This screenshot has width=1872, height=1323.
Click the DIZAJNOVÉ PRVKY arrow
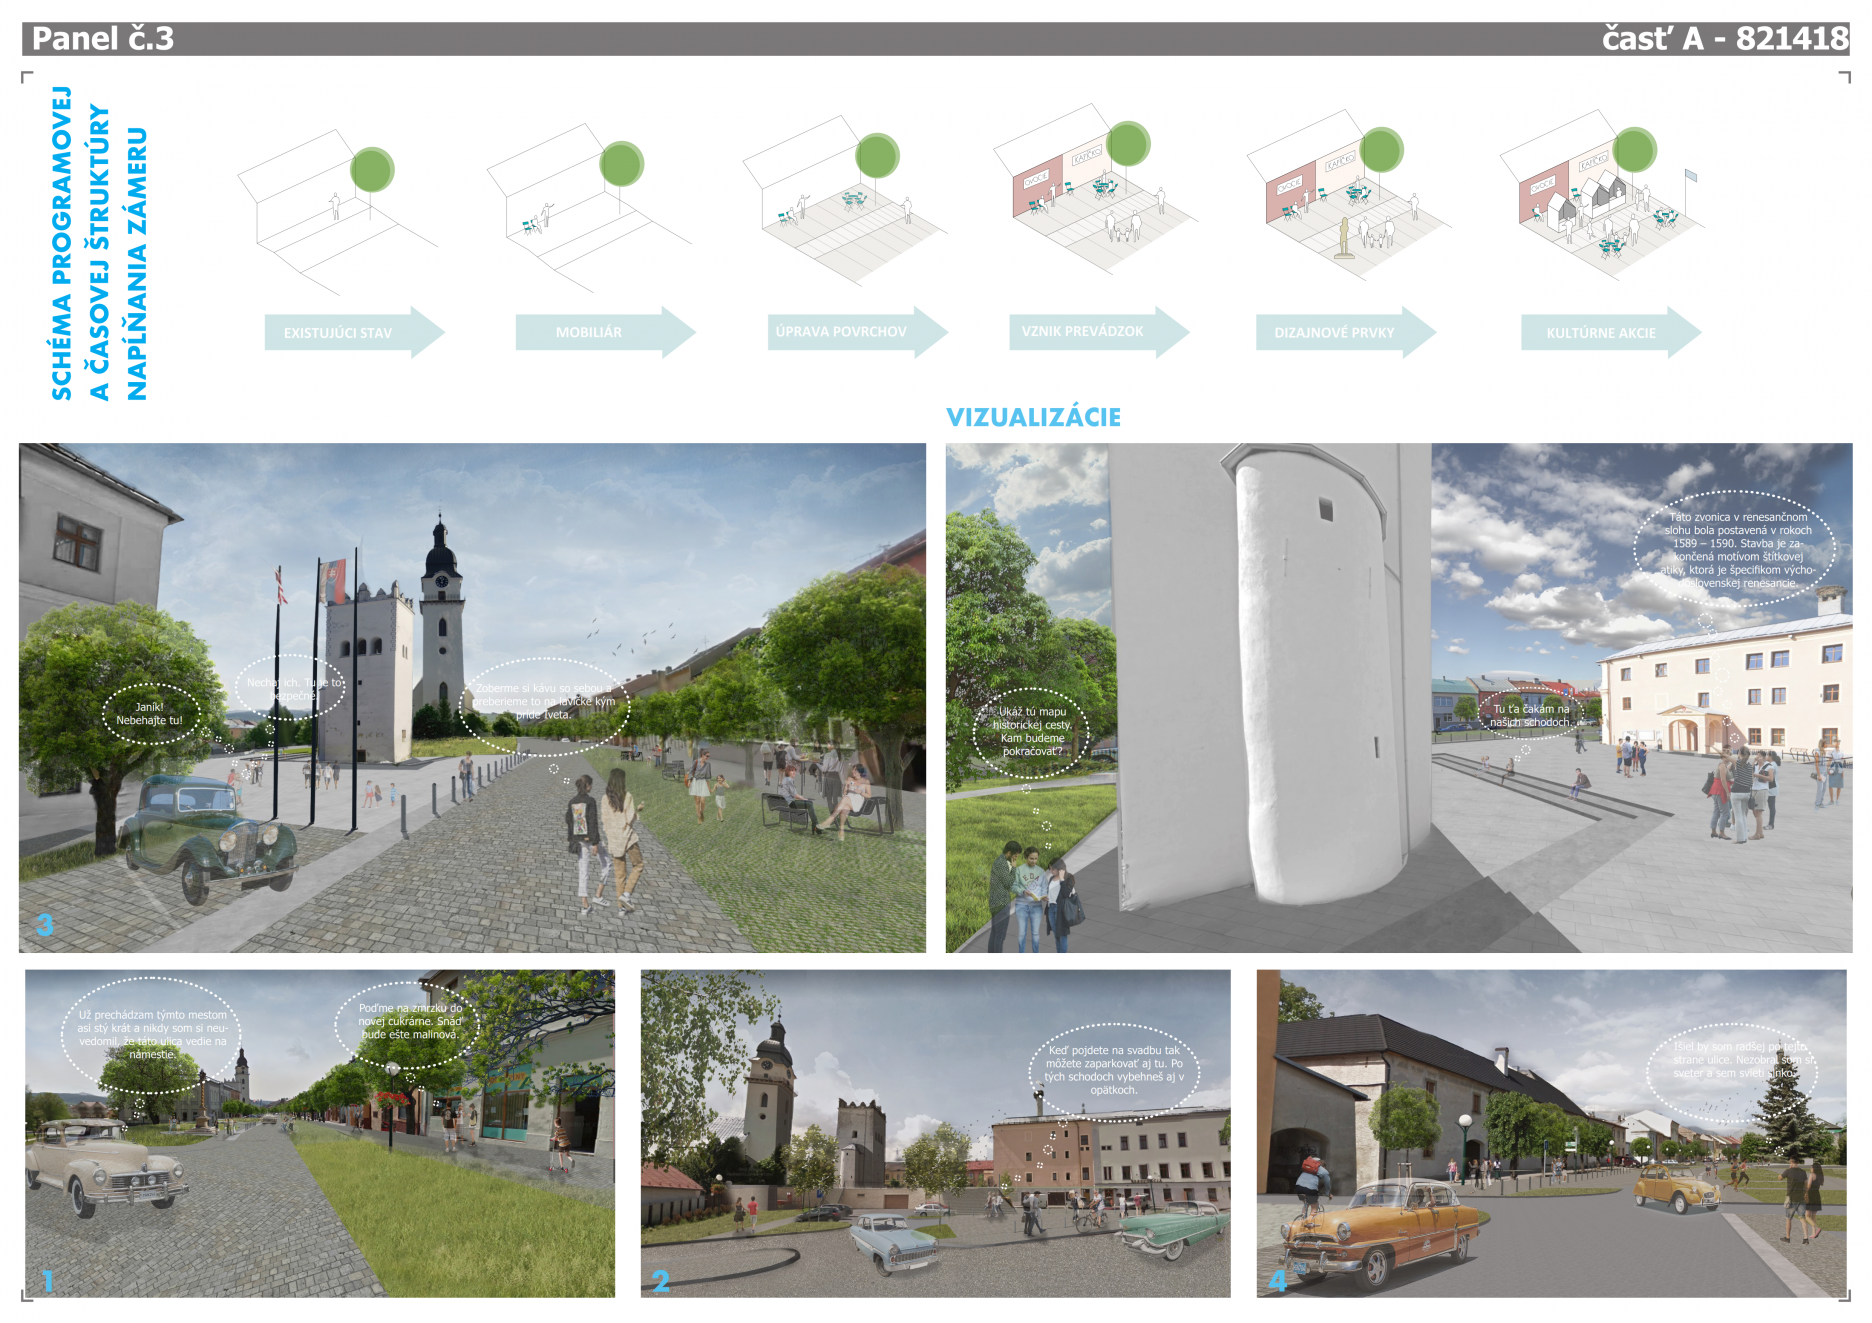pos(1334,332)
